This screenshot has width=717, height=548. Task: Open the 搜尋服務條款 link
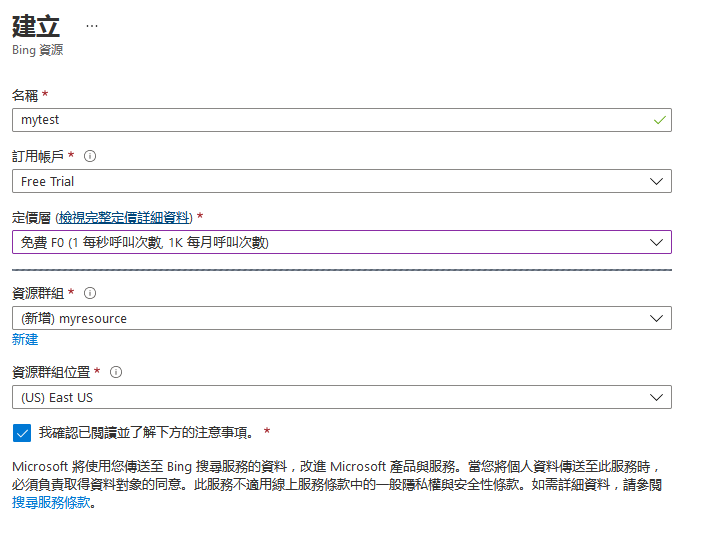[x=51, y=503]
